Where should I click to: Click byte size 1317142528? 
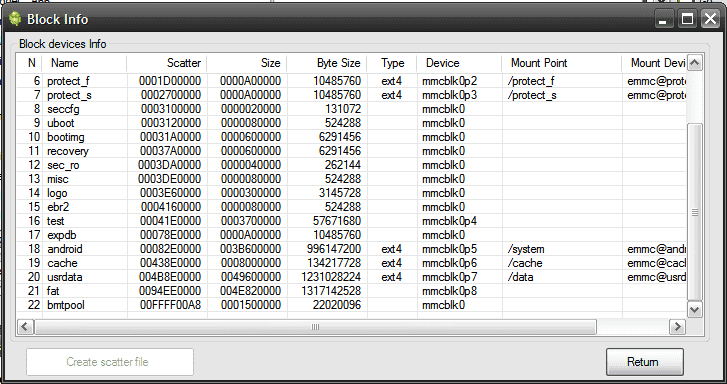click(x=331, y=291)
